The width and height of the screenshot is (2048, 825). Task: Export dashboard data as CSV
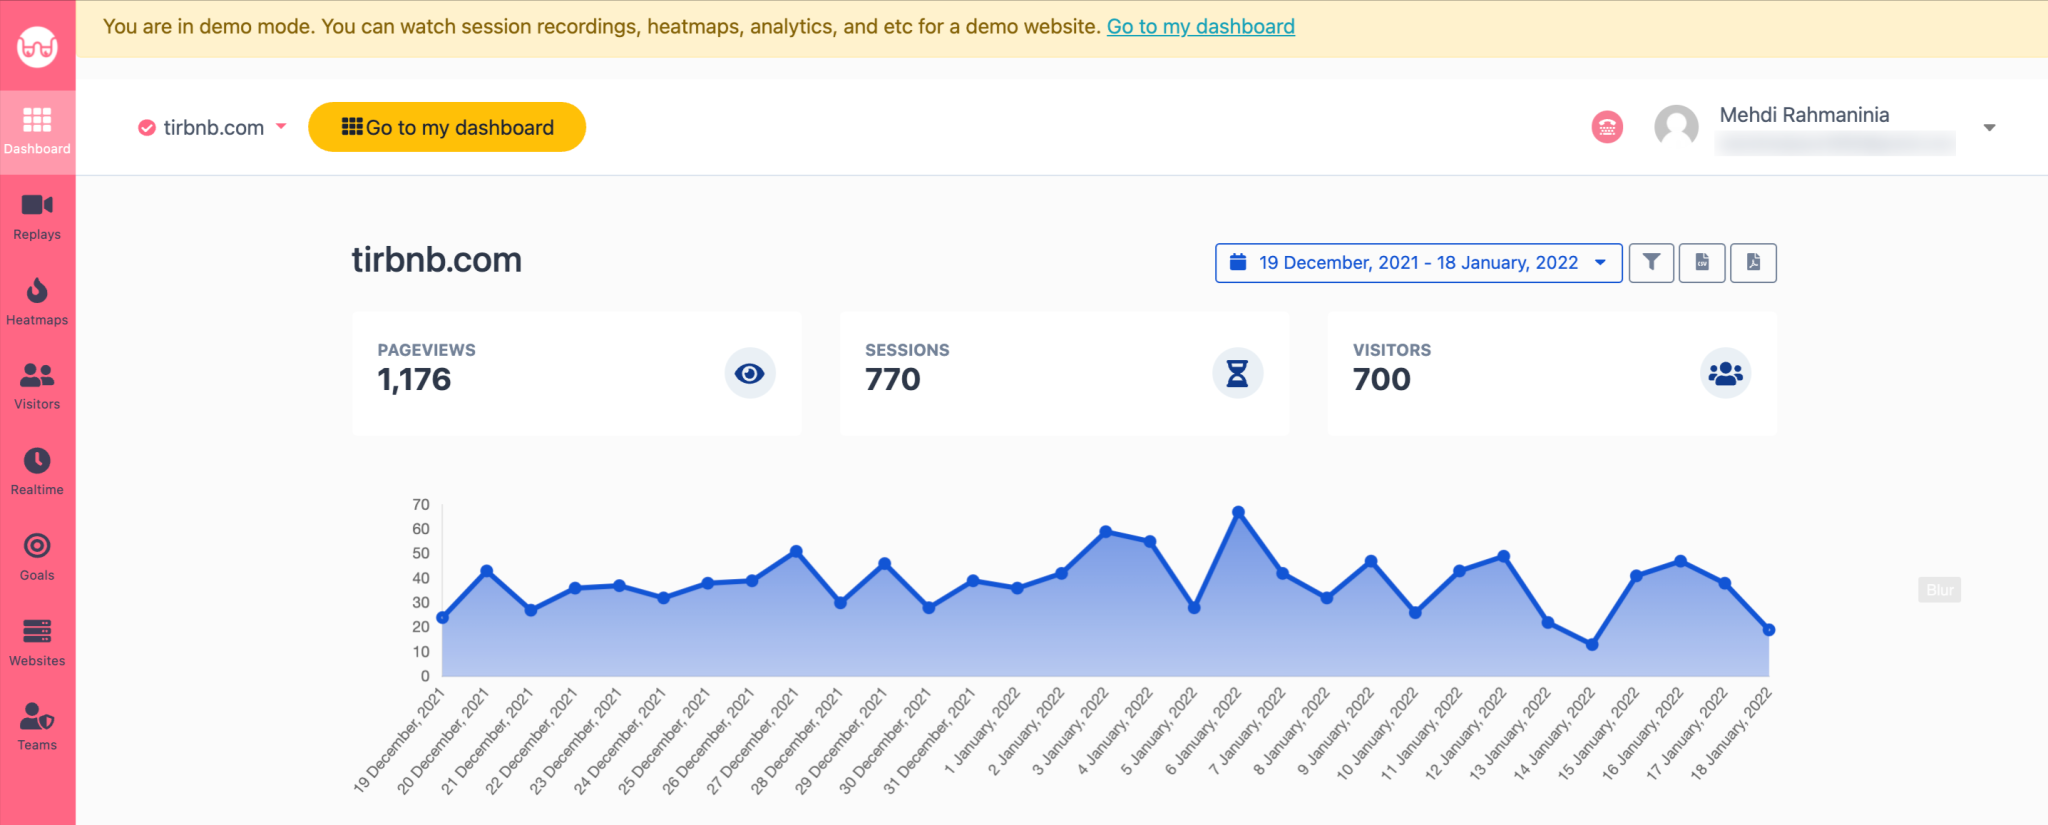pos(1702,263)
